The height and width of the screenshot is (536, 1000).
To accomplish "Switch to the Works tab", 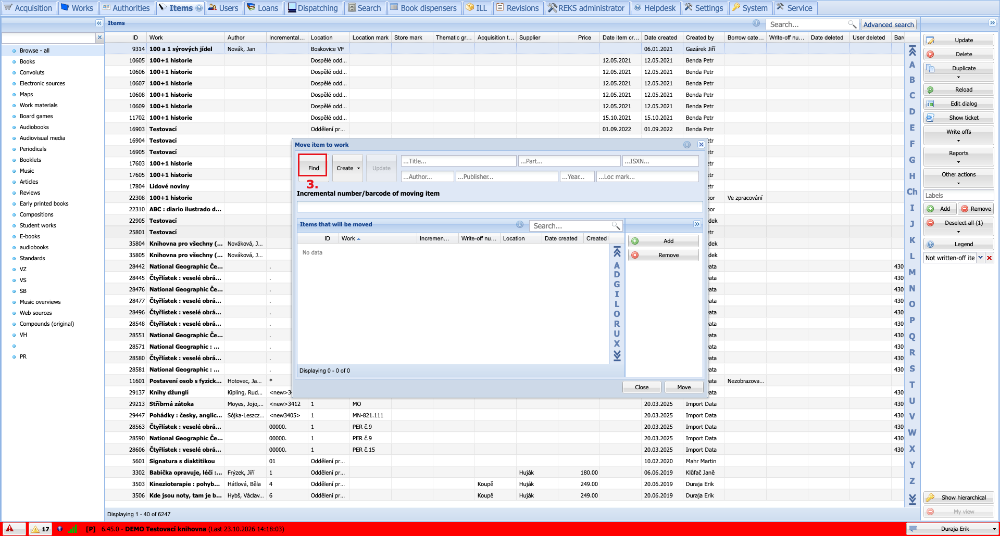I will (x=77, y=8).
